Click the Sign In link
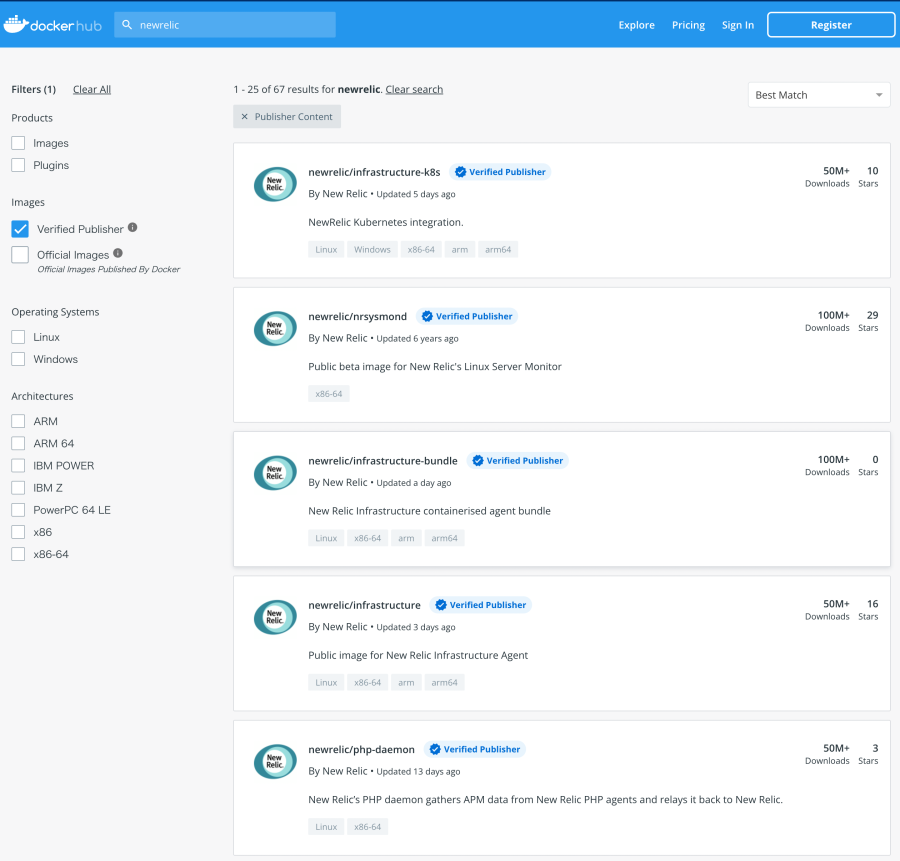Viewport: 900px width, 861px height. 737,25
